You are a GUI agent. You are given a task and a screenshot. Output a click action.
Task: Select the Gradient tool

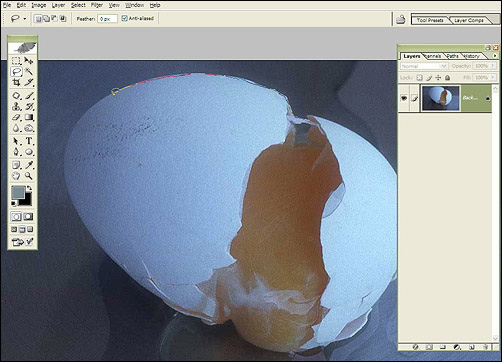pos(29,117)
